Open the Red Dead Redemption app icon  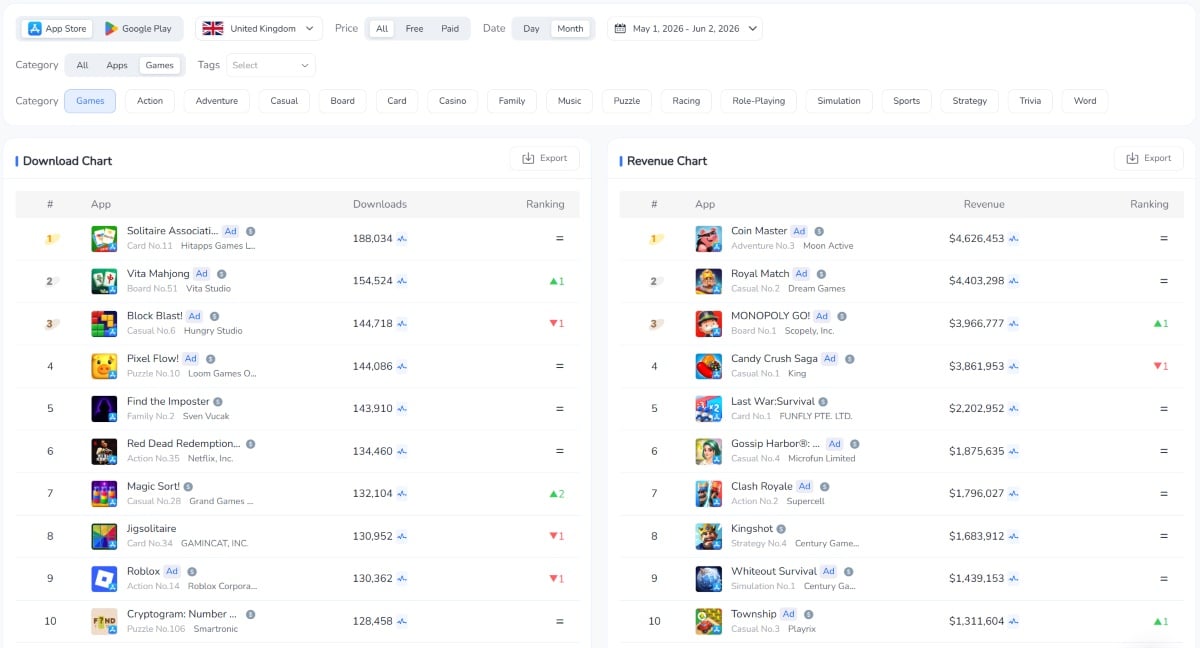[x=104, y=451]
